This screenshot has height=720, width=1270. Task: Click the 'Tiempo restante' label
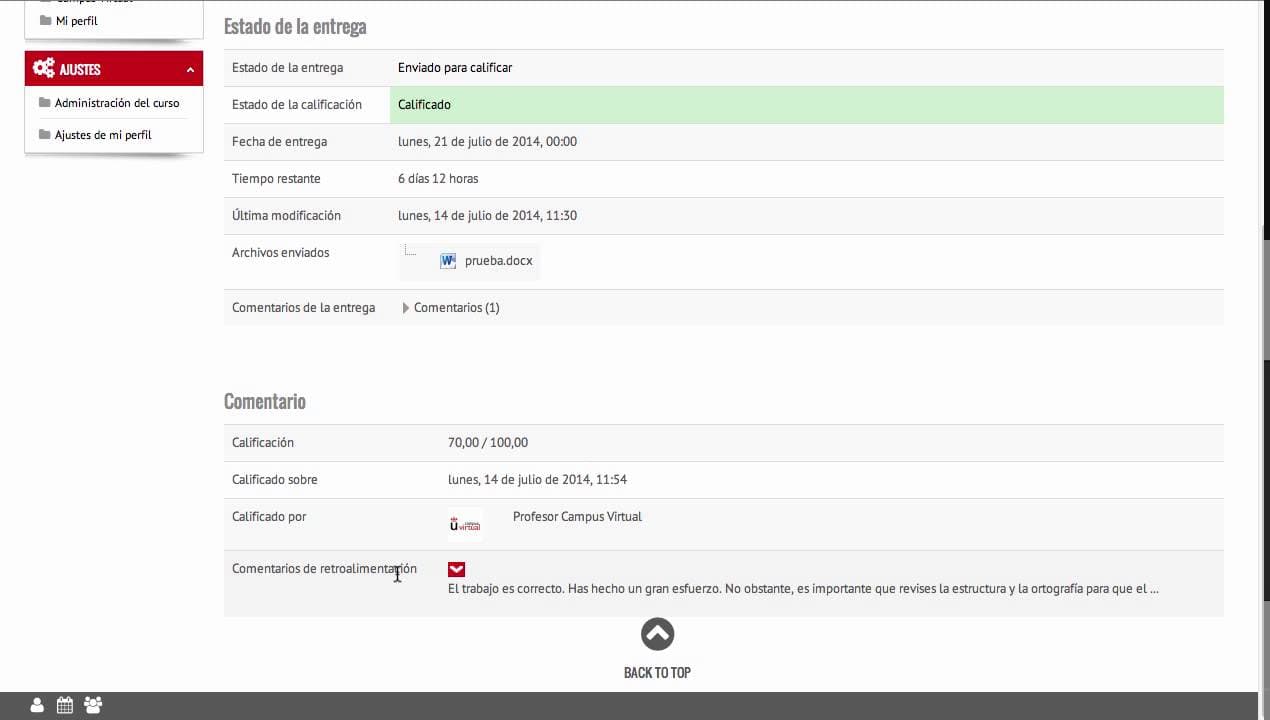point(276,179)
